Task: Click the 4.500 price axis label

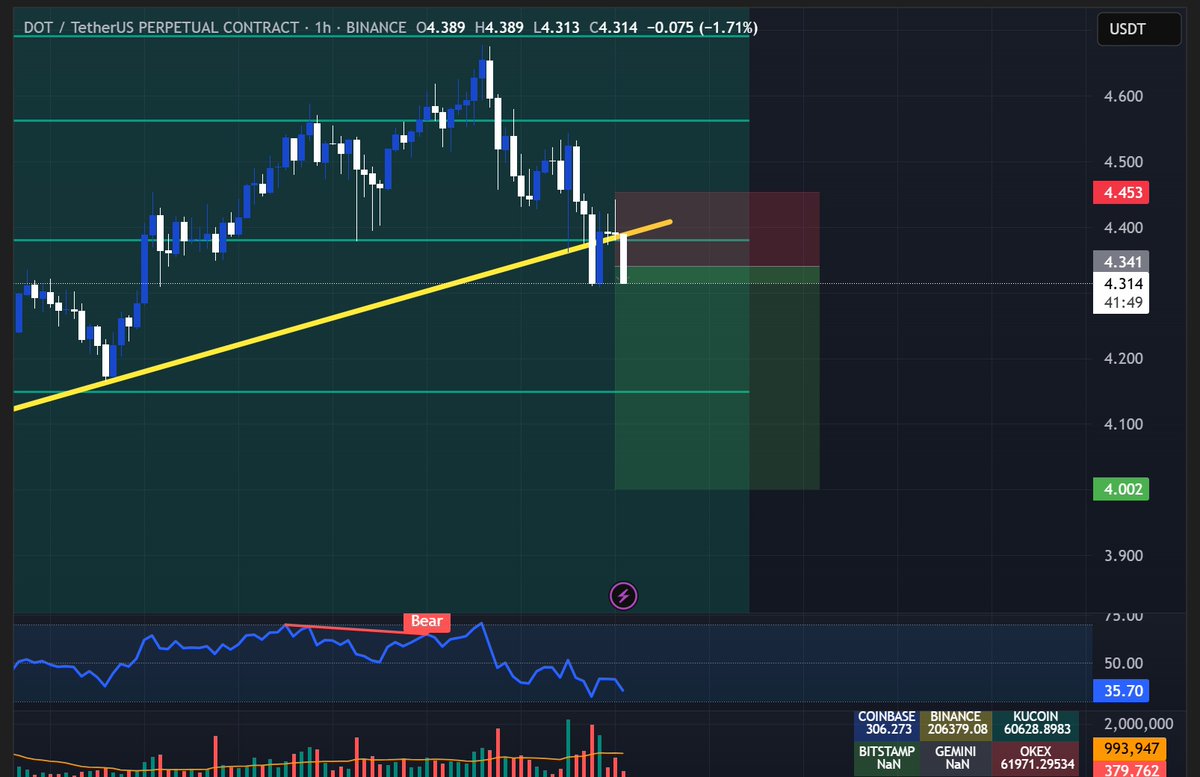Action: pyautogui.click(x=1124, y=162)
